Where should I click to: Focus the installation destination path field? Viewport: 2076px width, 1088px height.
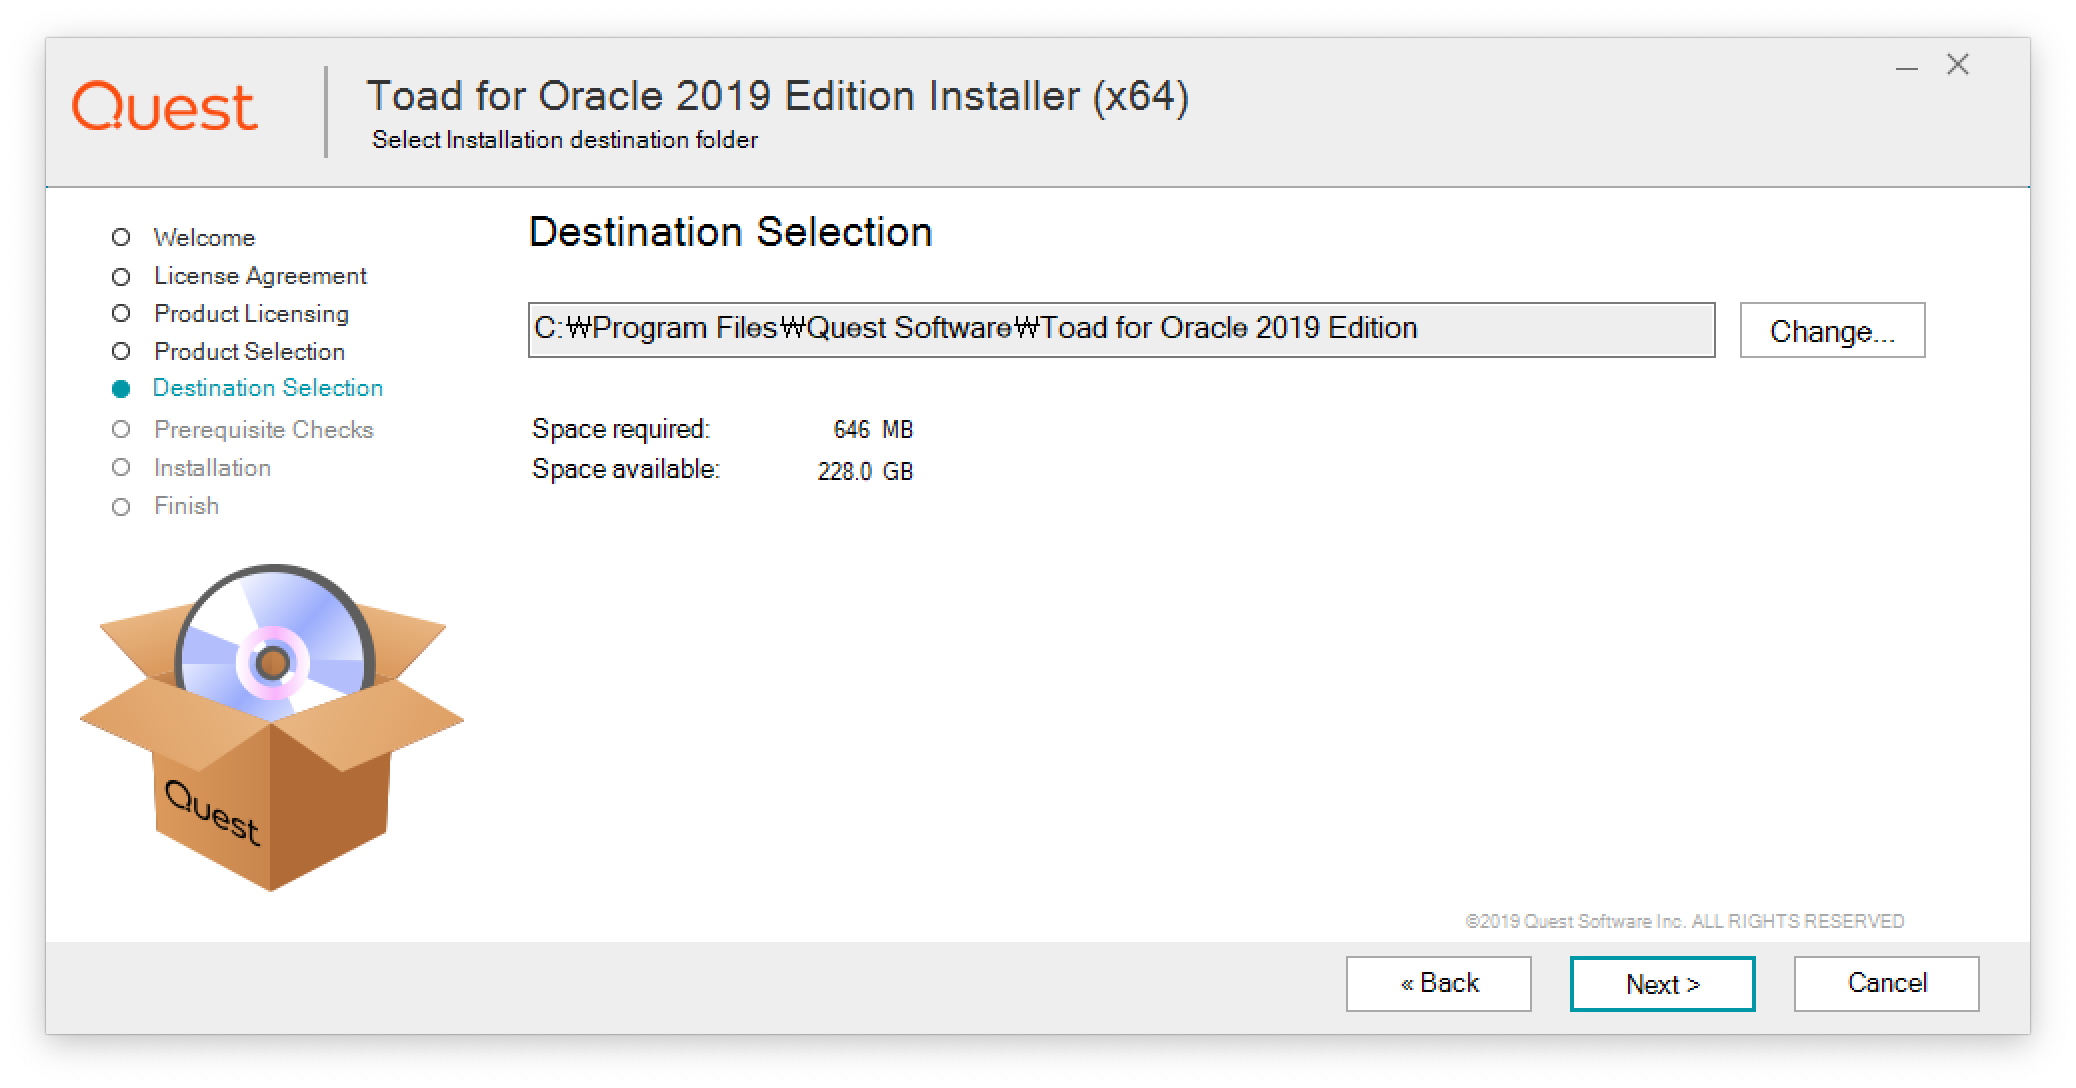click(x=1121, y=330)
